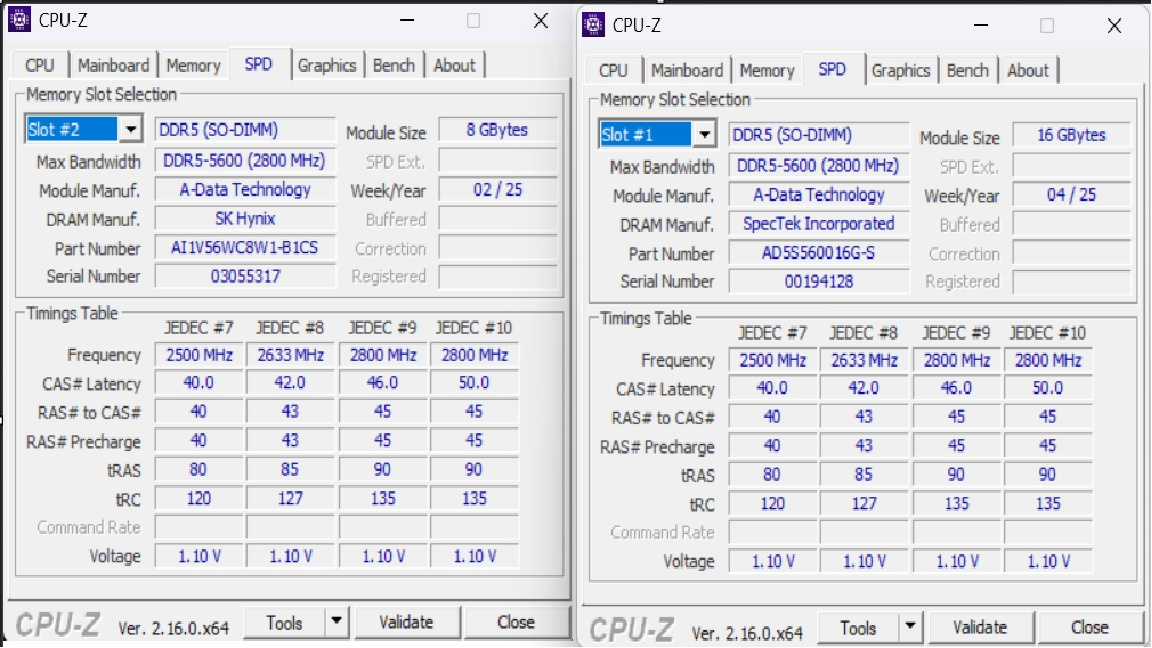
Task: Open Bench tab in left window
Action: click(x=394, y=65)
